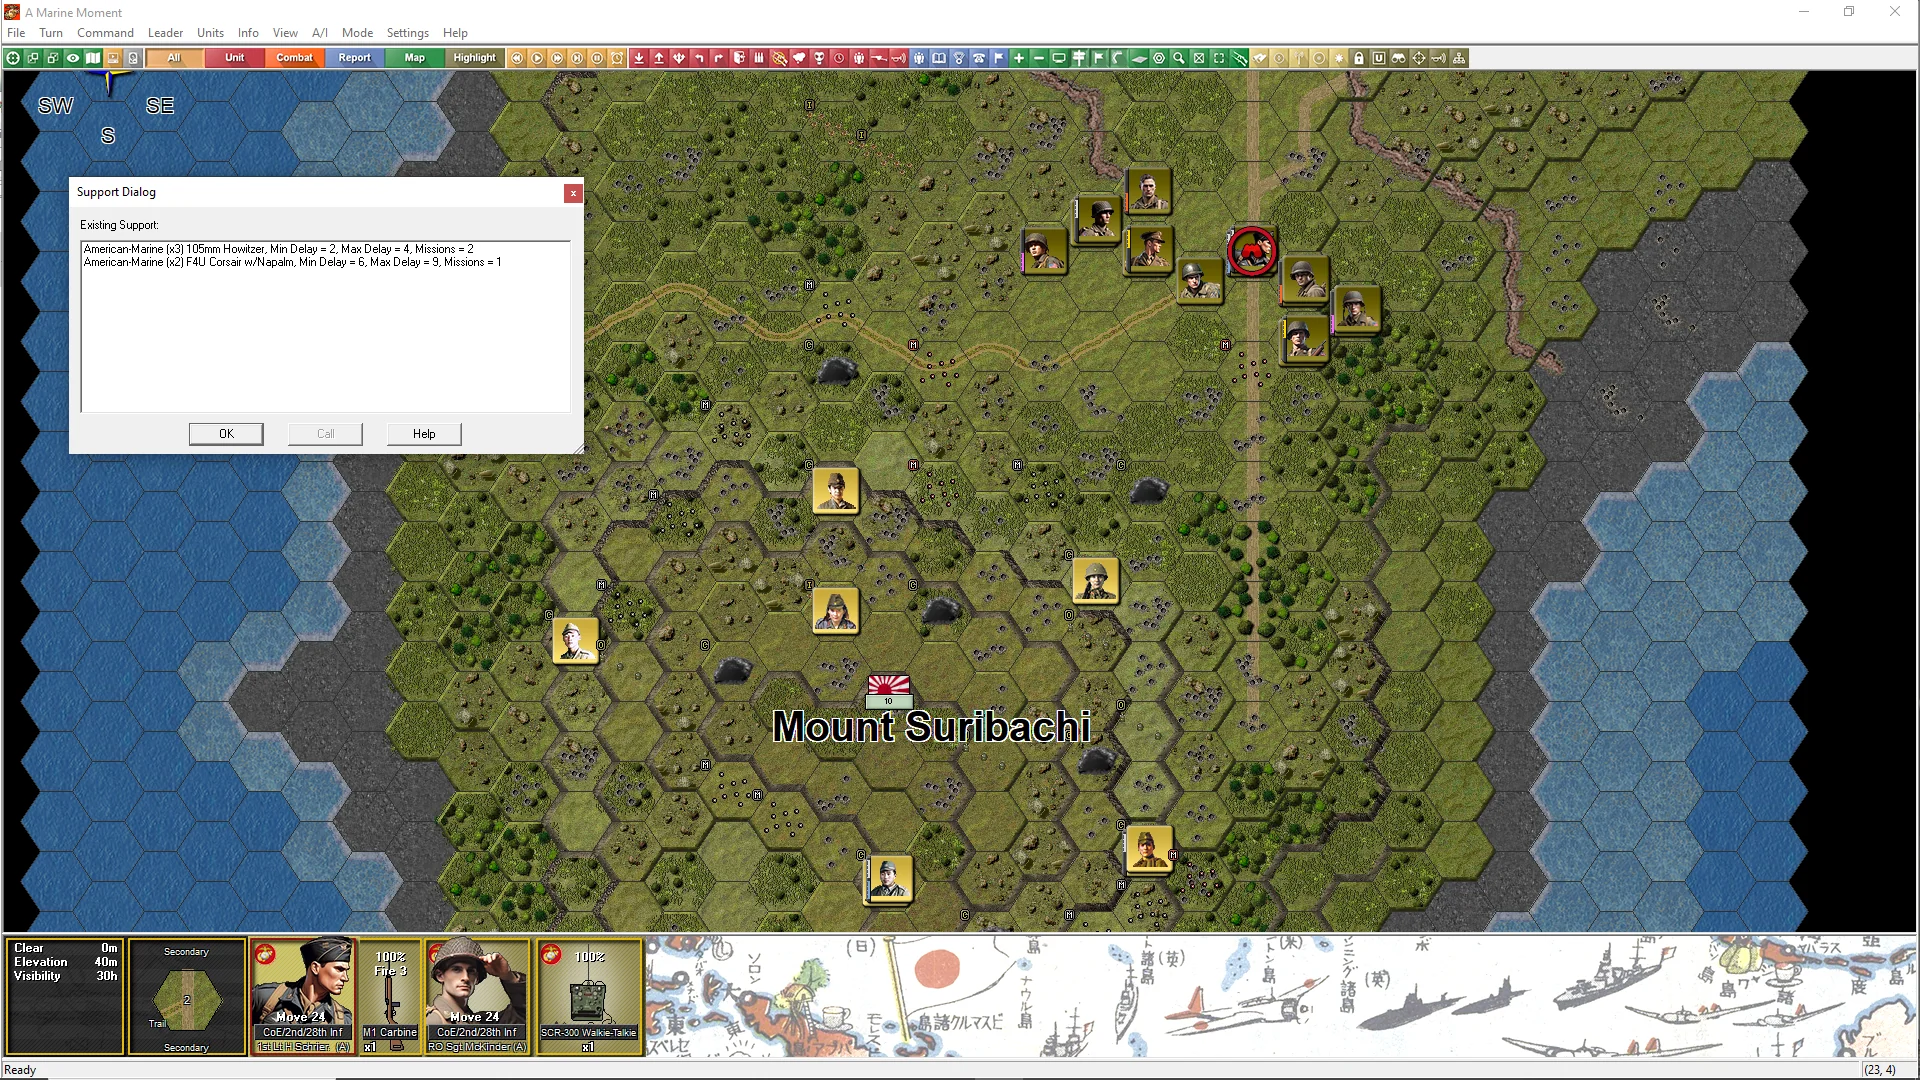
Task: Click the binoculars icon in toolbar
Action: pos(1398,58)
